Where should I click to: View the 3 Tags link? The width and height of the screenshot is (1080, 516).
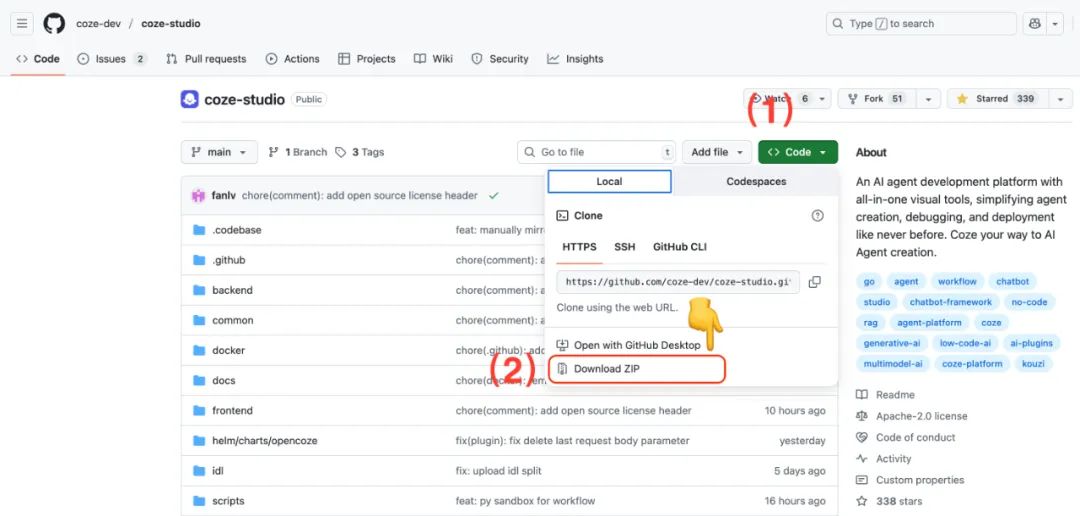click(x=360, y=152)
